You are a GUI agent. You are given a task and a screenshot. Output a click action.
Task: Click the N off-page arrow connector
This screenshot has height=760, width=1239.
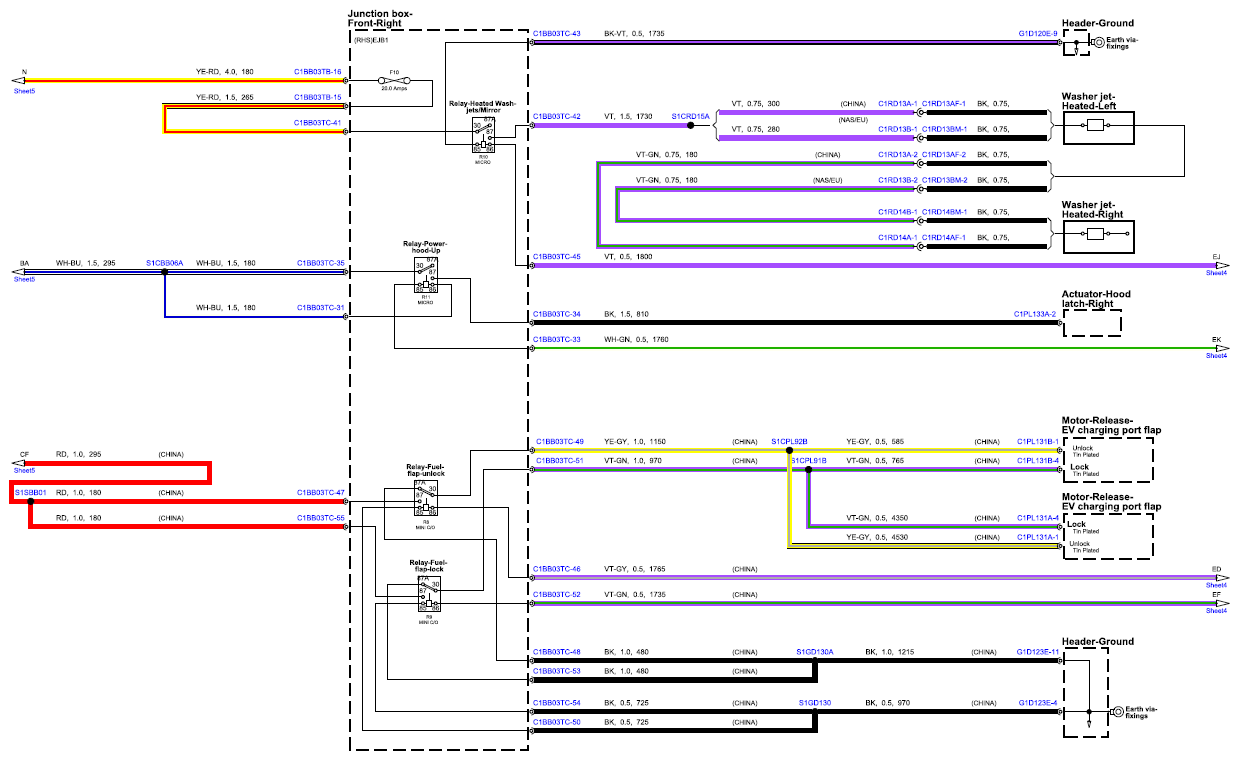click(18, 80)
